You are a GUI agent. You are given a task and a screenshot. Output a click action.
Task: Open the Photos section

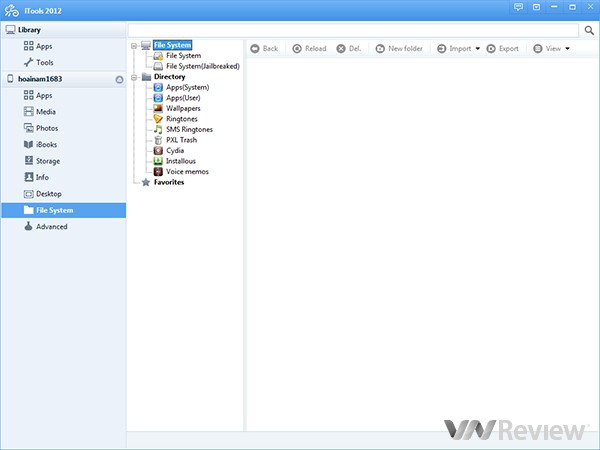[41, 128]
